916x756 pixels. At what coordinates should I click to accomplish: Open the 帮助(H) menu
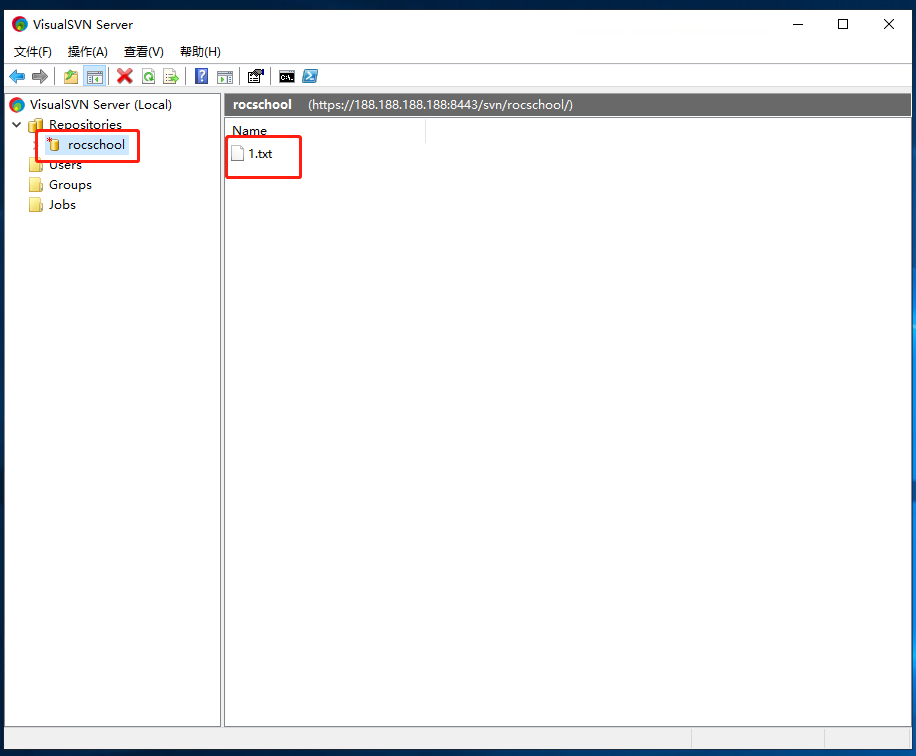click(x=200, y=51)
